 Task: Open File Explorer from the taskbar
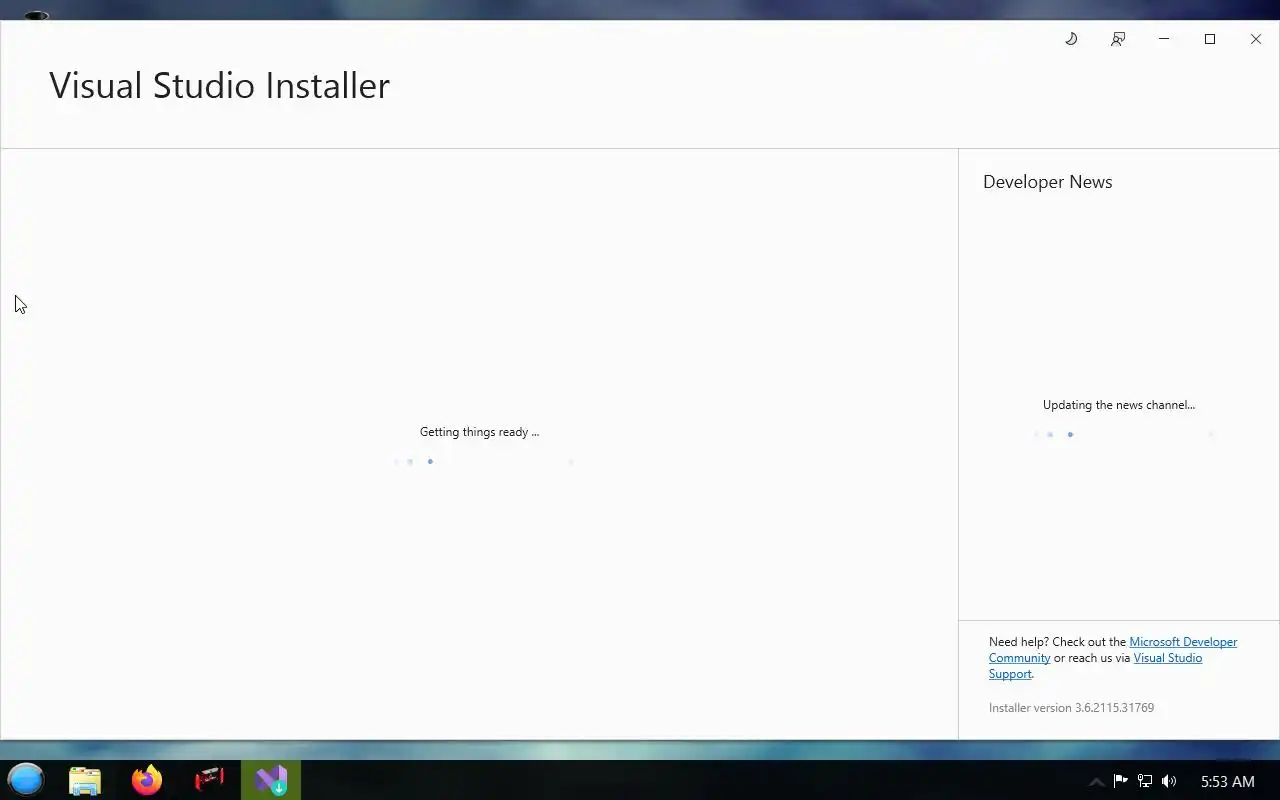(85, 780)
